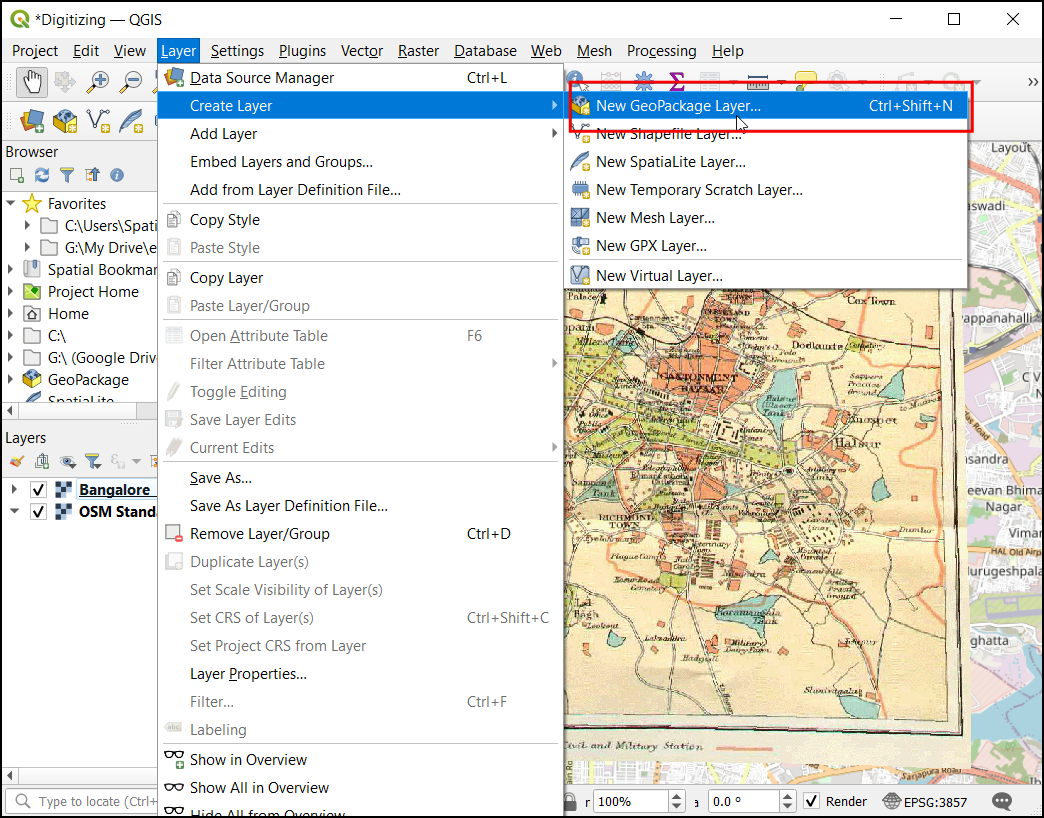Click the New SpatiaLite Layer feather toolbar icon
The image size is (1044, 818).
point(131,120)
